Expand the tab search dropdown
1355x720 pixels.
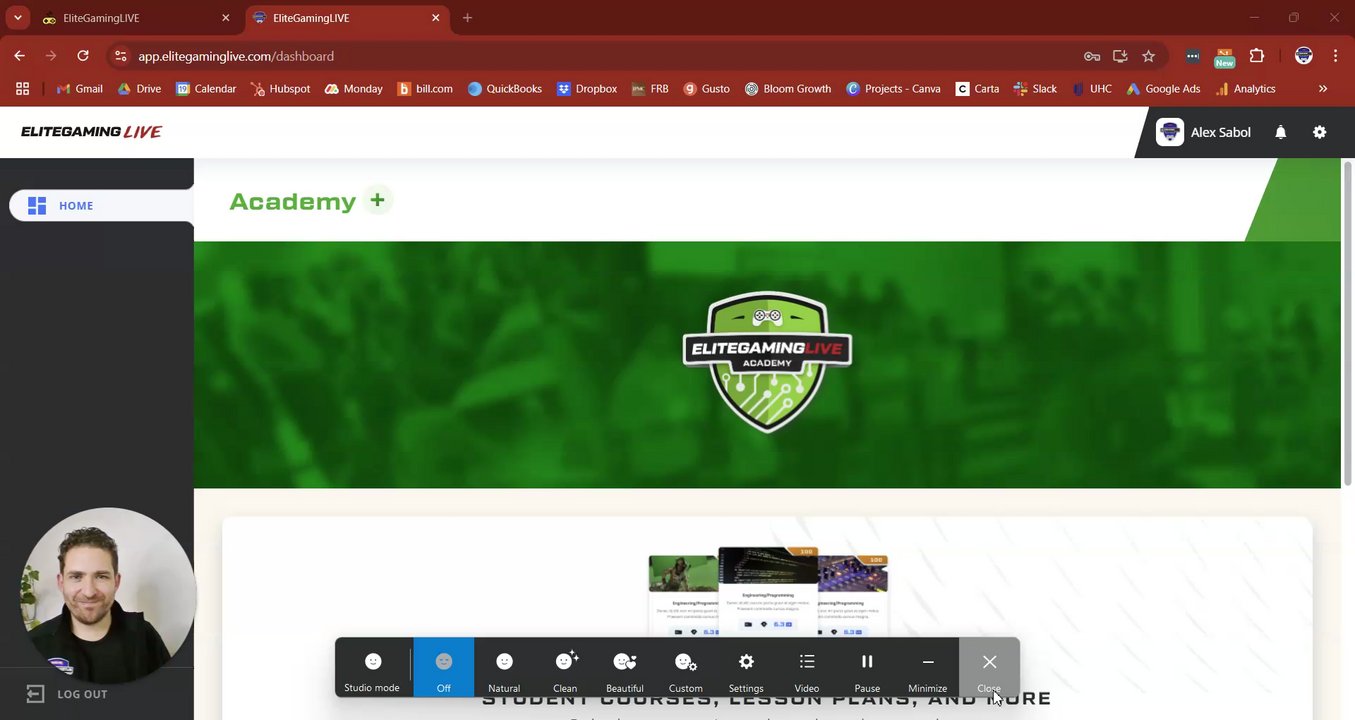[17, 18]
